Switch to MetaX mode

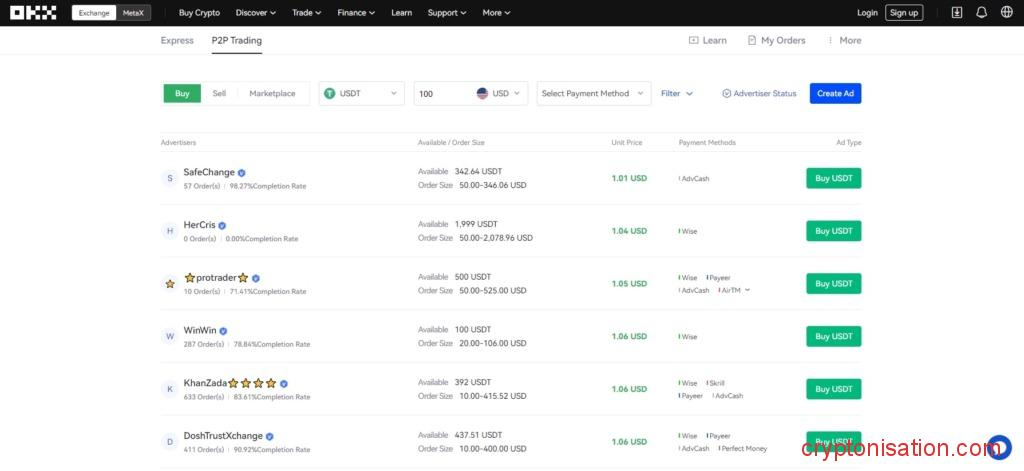click(132, 13)
